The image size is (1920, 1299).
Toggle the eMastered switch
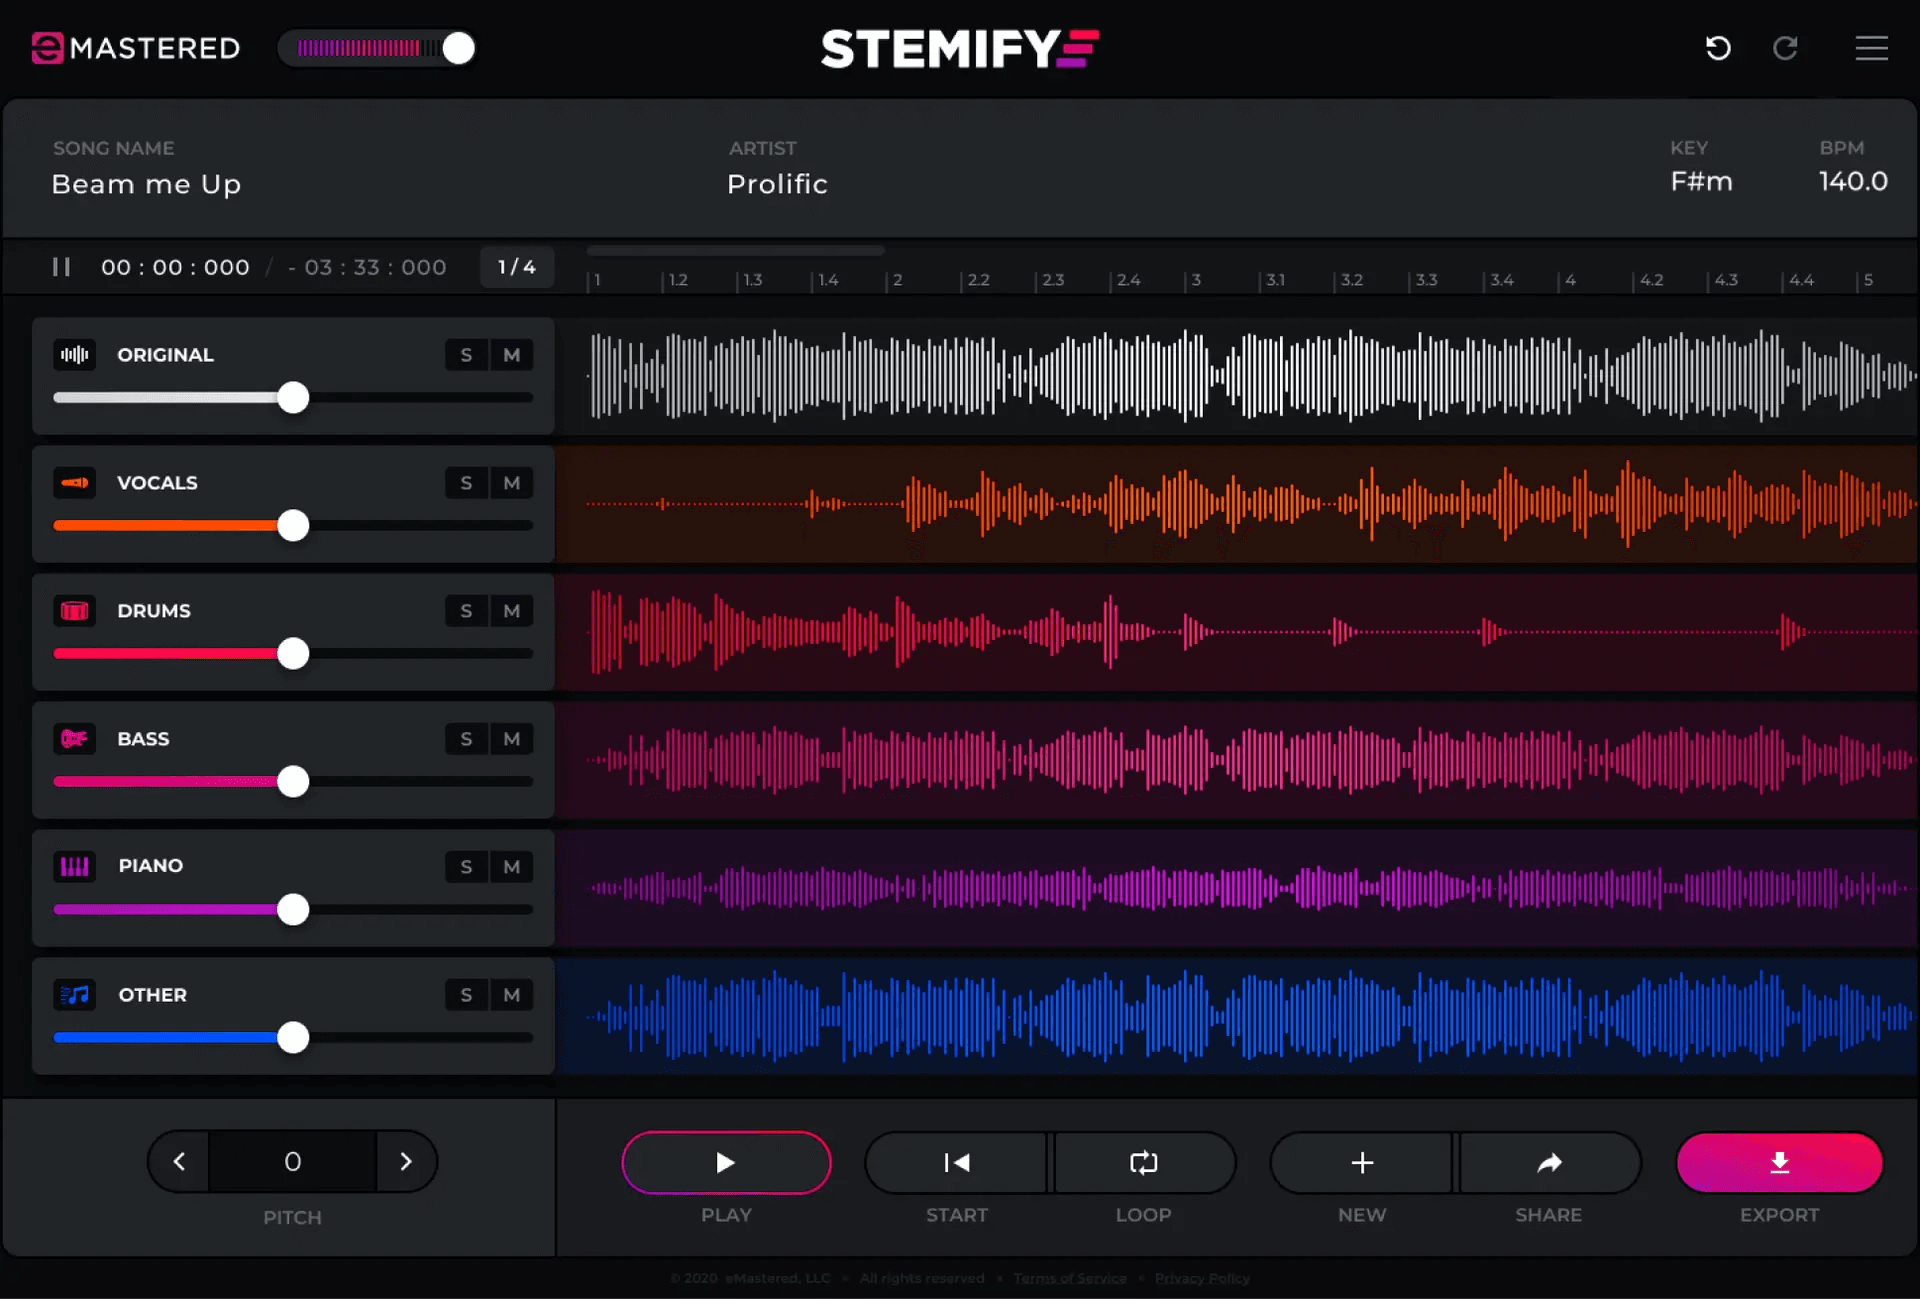(x=377, y=48)
